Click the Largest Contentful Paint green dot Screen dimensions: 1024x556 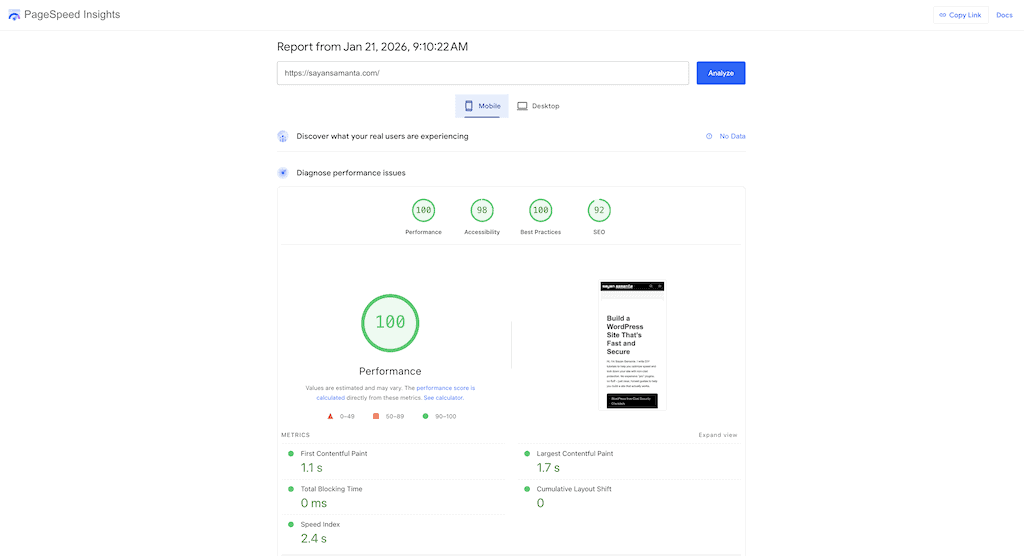click(527, 453)
